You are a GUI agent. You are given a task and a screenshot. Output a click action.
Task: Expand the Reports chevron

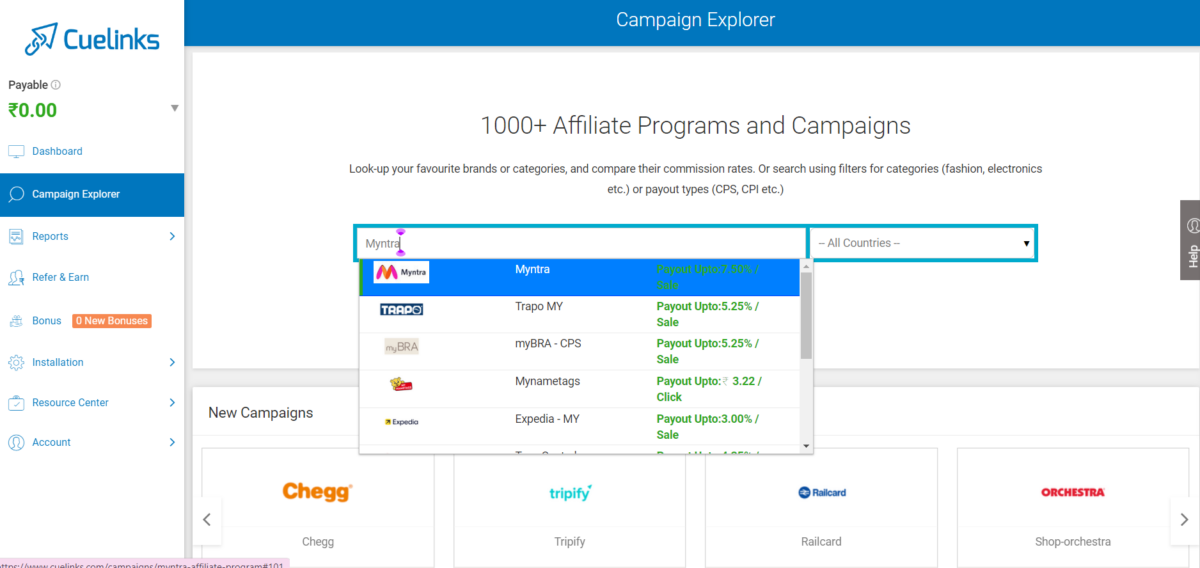172,236
